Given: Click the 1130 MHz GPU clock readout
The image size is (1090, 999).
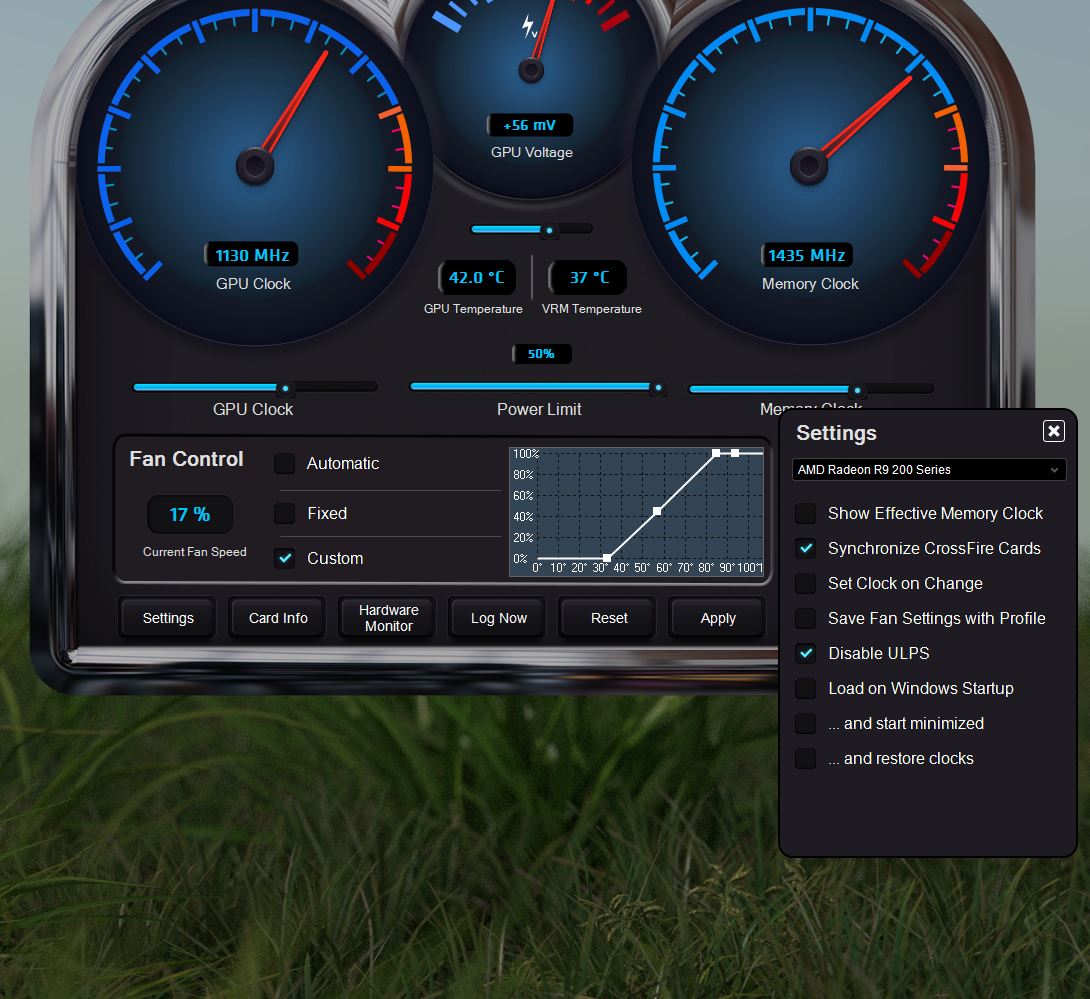Looking at the screenshot, I should (x=252, y=255).
